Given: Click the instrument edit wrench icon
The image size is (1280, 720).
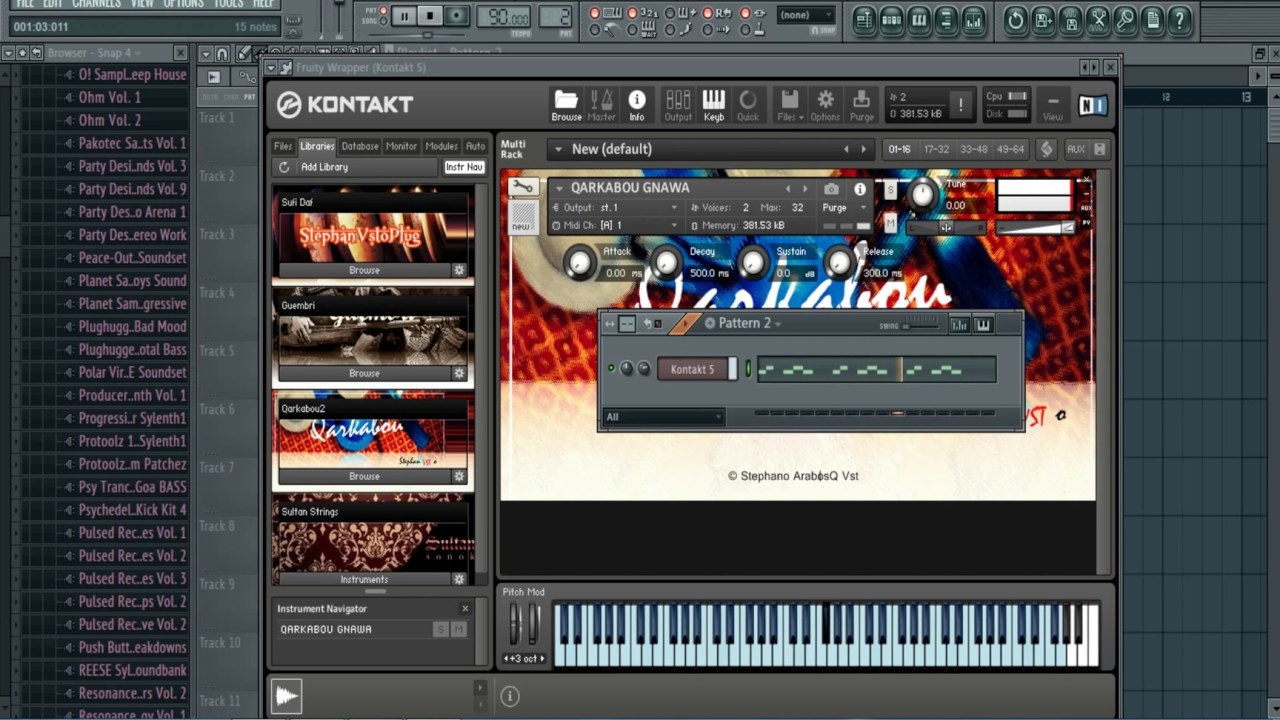Looking at the screenshot, I should [523, 188].
